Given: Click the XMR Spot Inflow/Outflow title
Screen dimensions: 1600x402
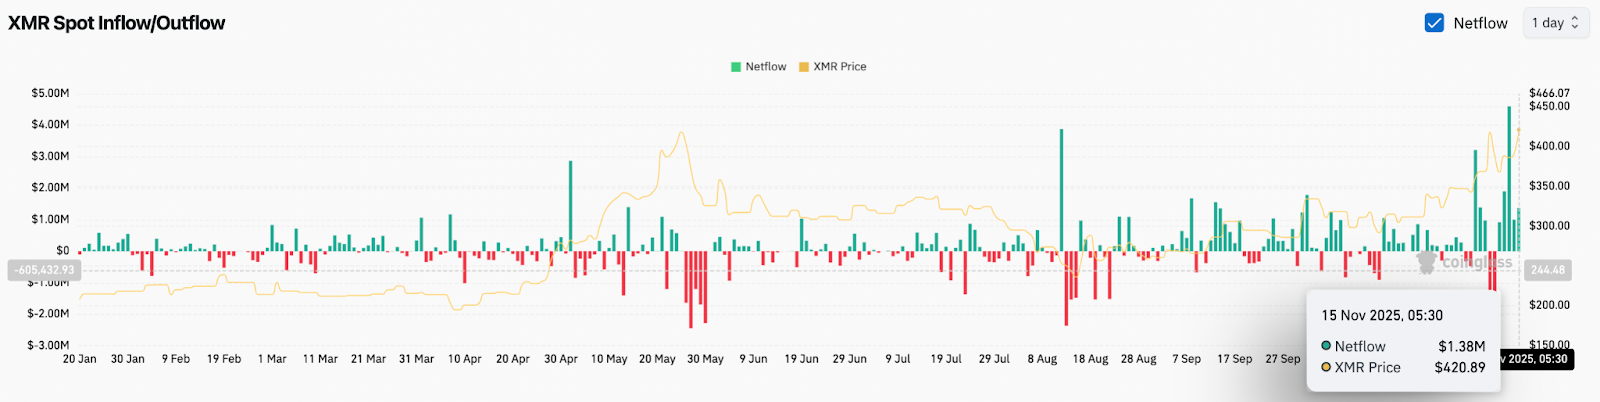Looking at the screenshot, I should pos(117,23).
